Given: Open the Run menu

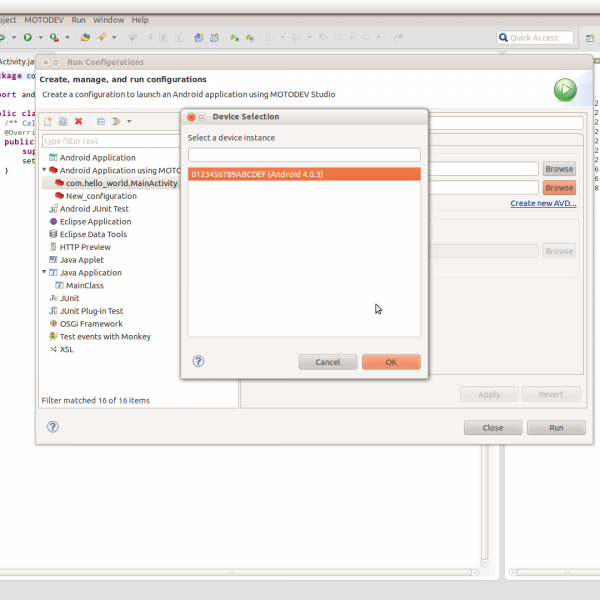Looking at the screenshot, I should 78,20.
